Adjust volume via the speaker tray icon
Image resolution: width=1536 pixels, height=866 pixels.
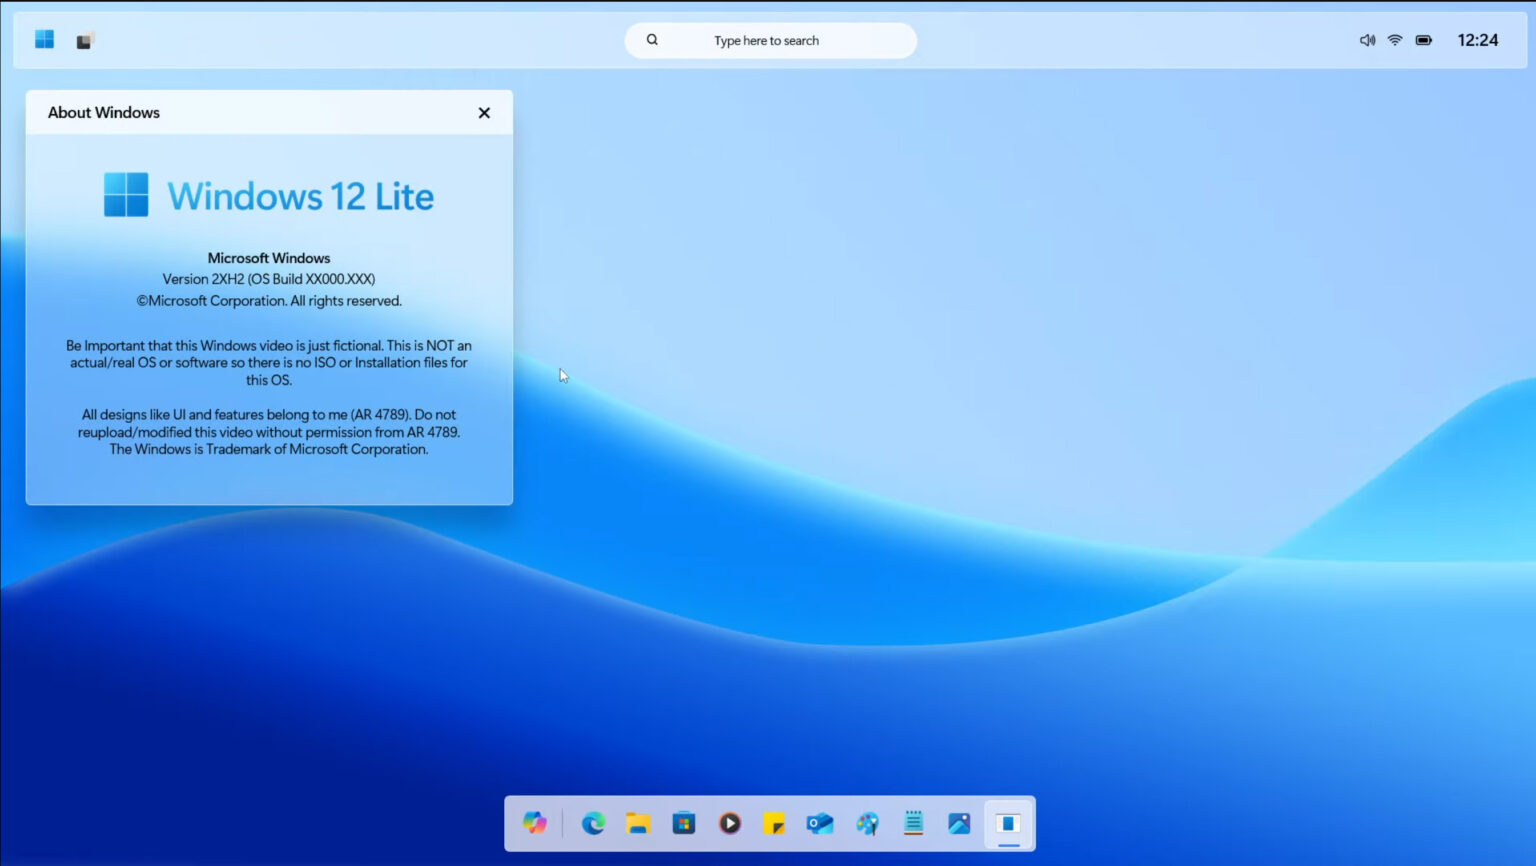click(x=1366, y=40)
